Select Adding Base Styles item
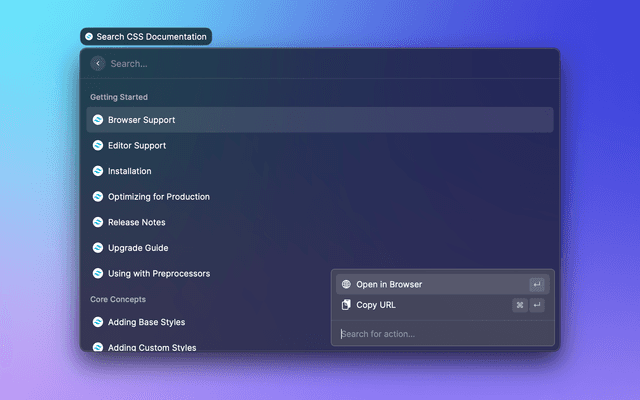Viewport: 640px width, 400px height. click(146, 322)
